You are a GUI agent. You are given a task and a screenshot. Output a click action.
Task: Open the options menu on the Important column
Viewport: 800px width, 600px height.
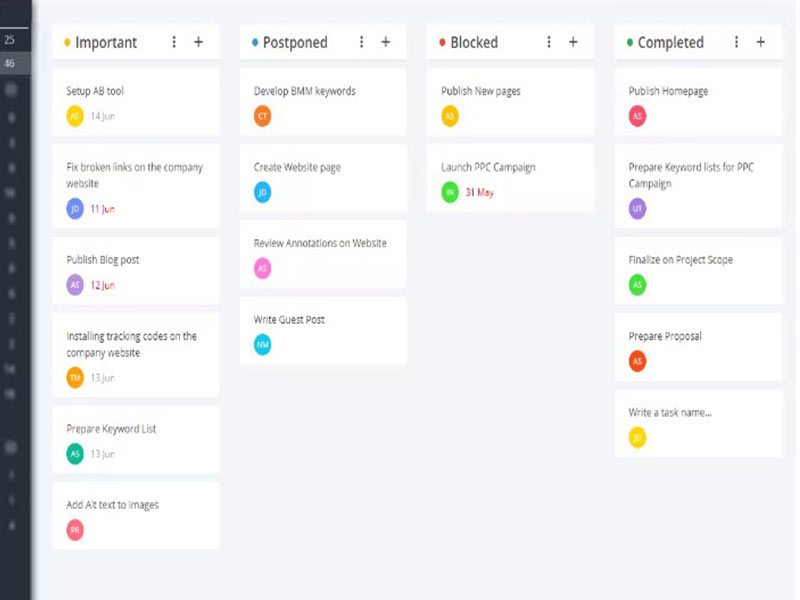pos(174,42)
